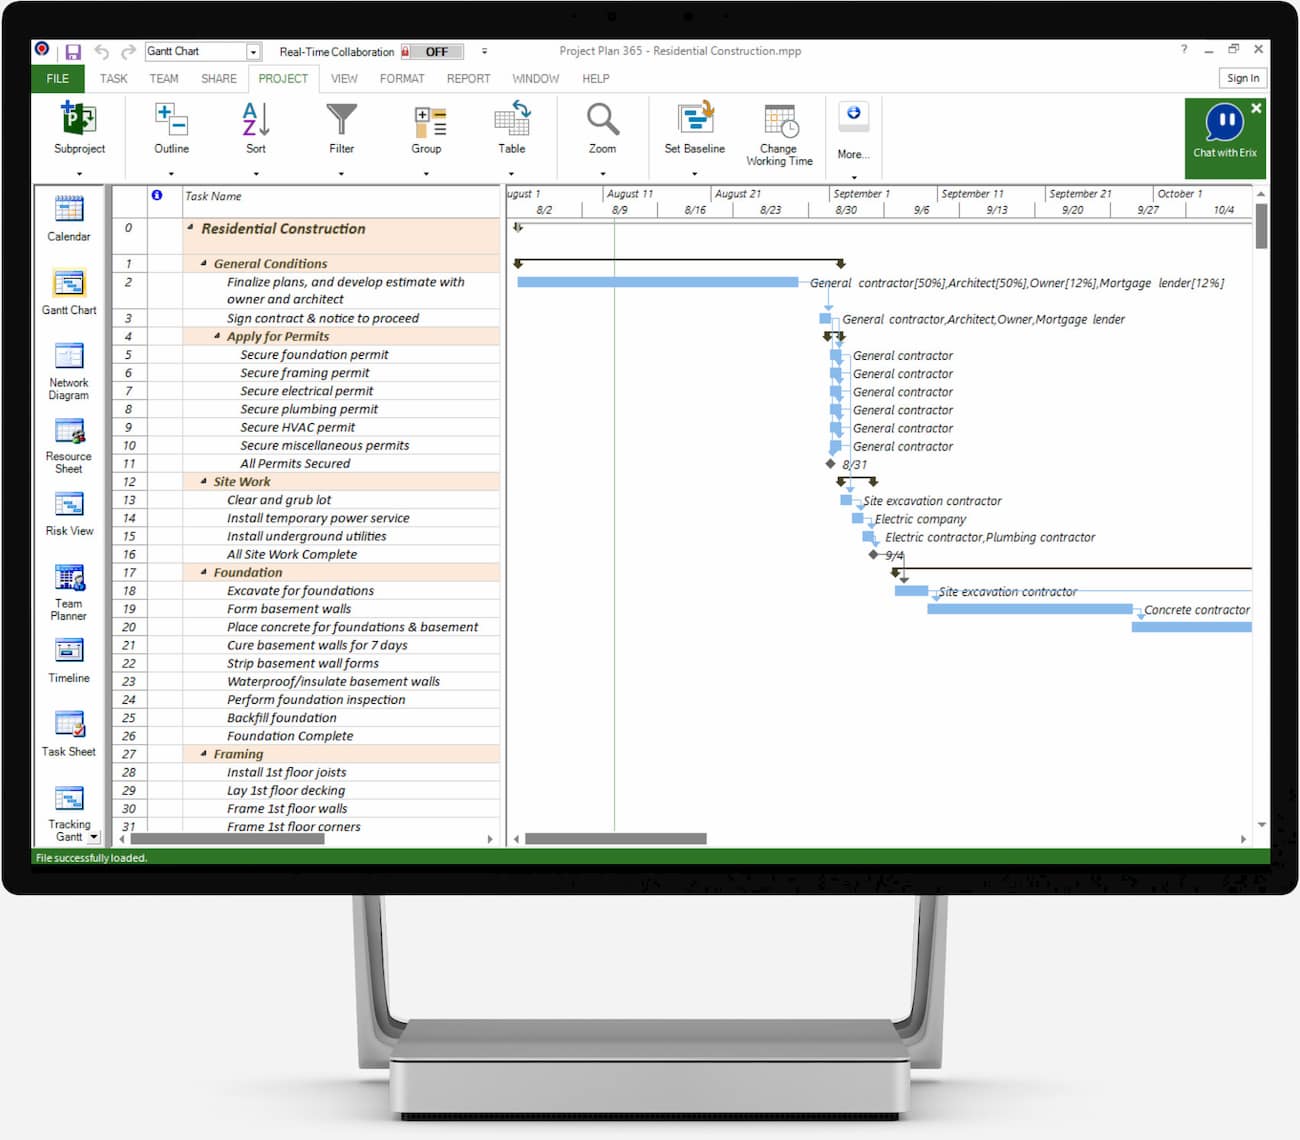Click the info indicator column header

[157, 195]
